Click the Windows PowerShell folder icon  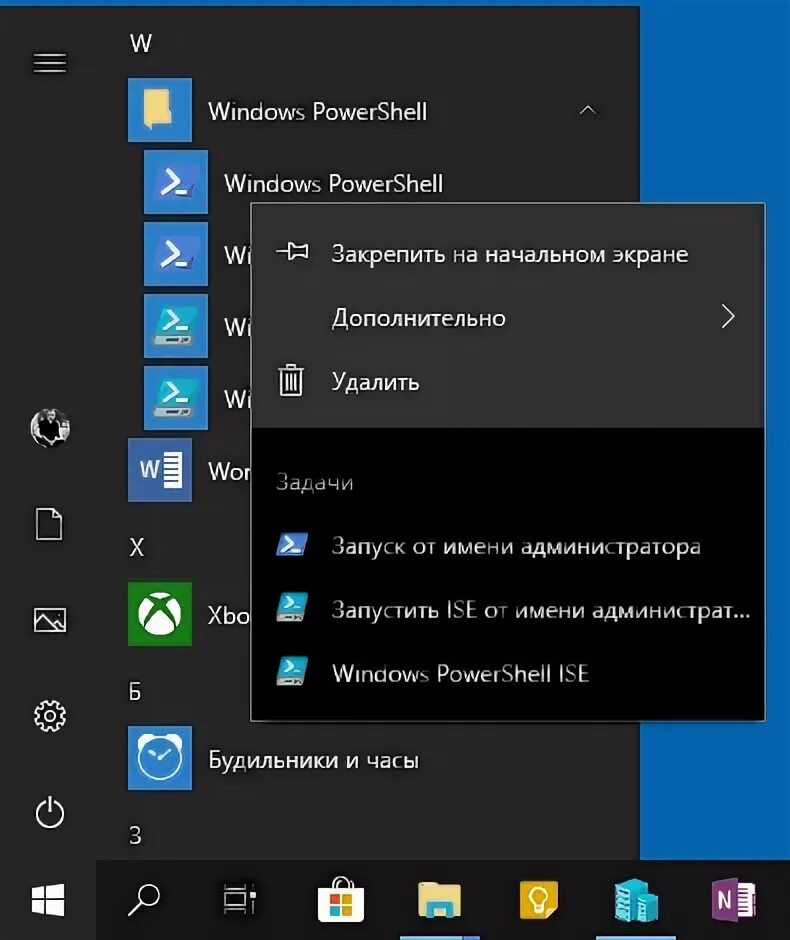160,110
